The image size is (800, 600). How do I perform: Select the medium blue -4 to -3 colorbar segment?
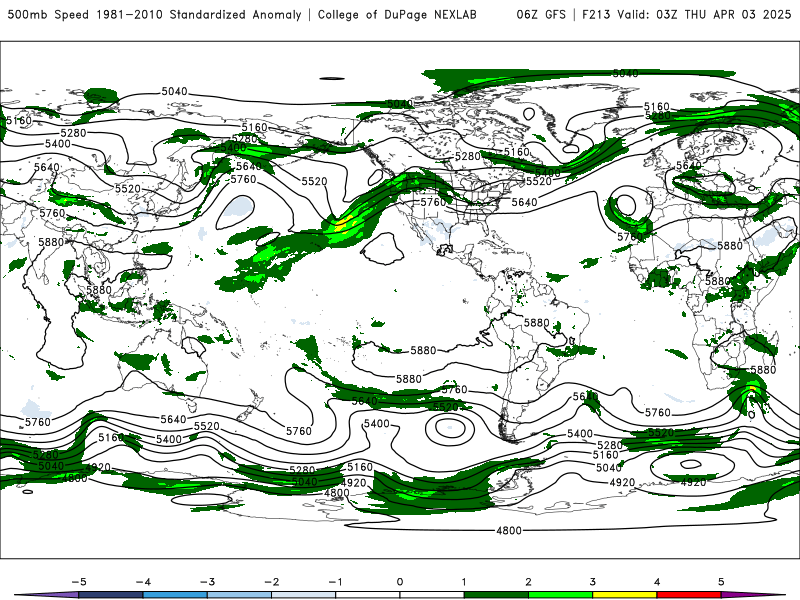[x=175, y=595]
